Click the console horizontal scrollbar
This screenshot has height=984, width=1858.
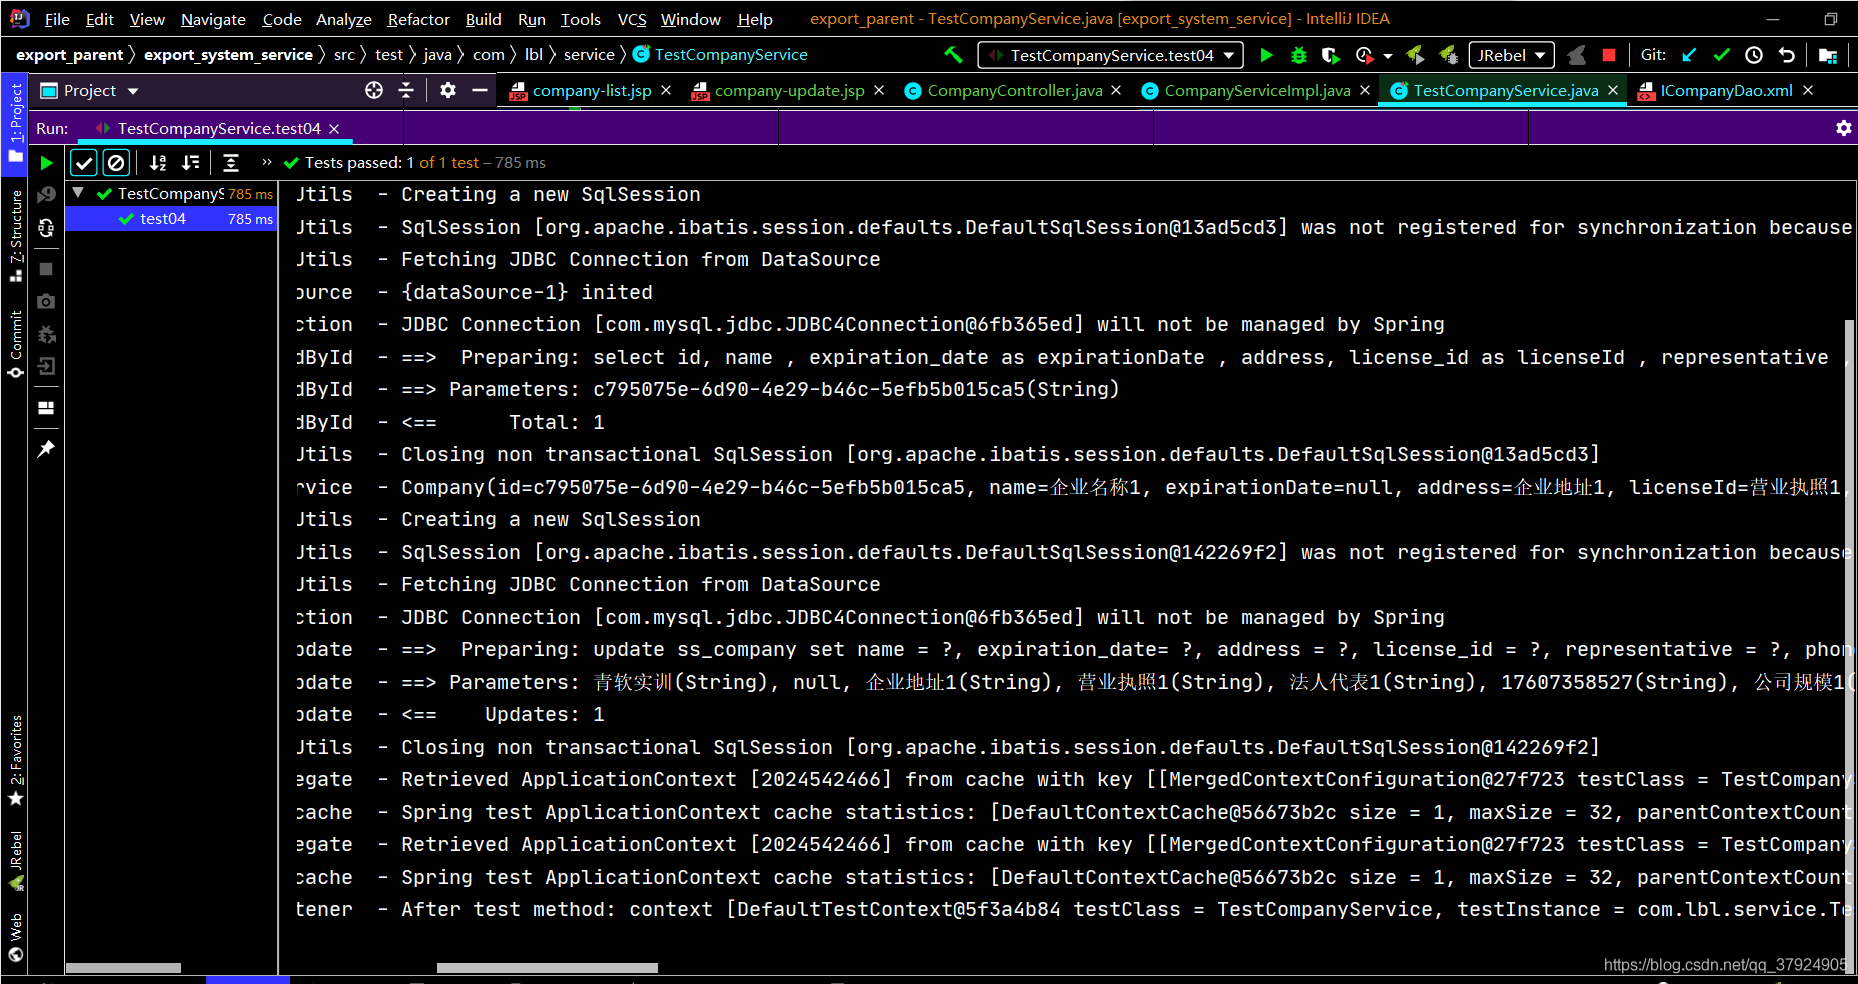tap(547, 968)
